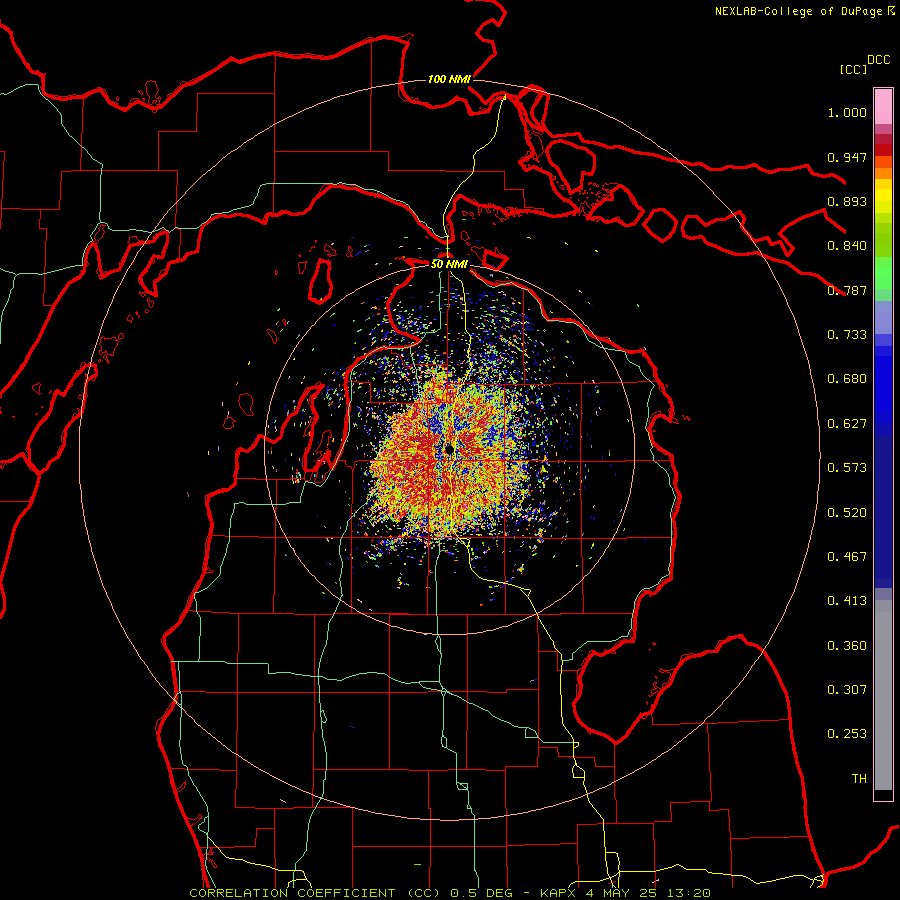Click the 0.307 color scale value
The image size is (900, 900).
click(x=847, y=690)
